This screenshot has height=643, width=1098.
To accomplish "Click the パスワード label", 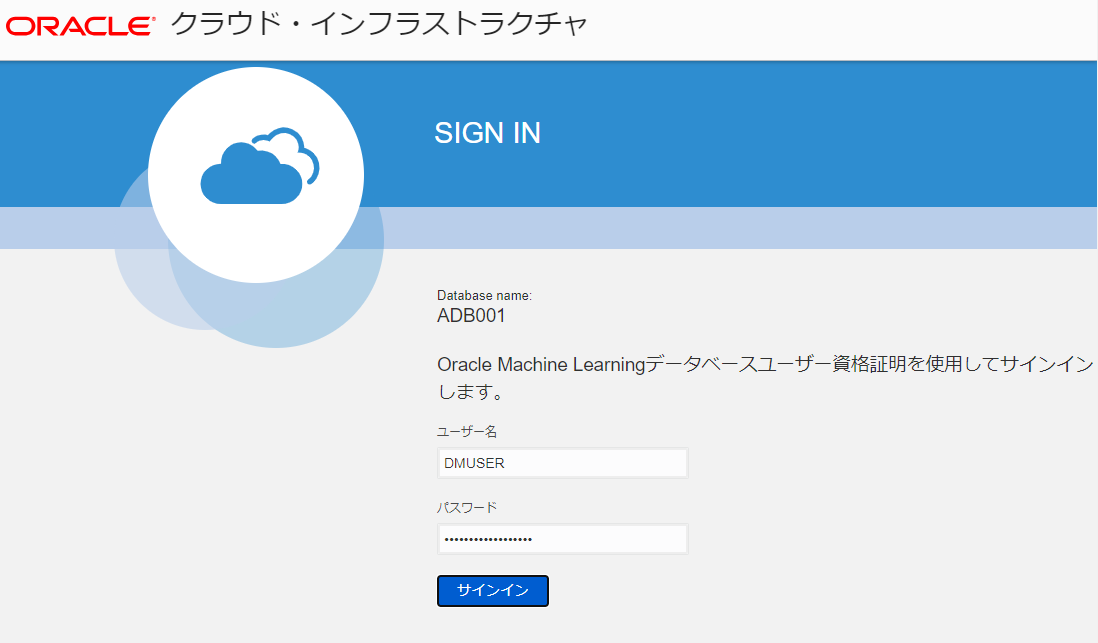I will (466, 507).
